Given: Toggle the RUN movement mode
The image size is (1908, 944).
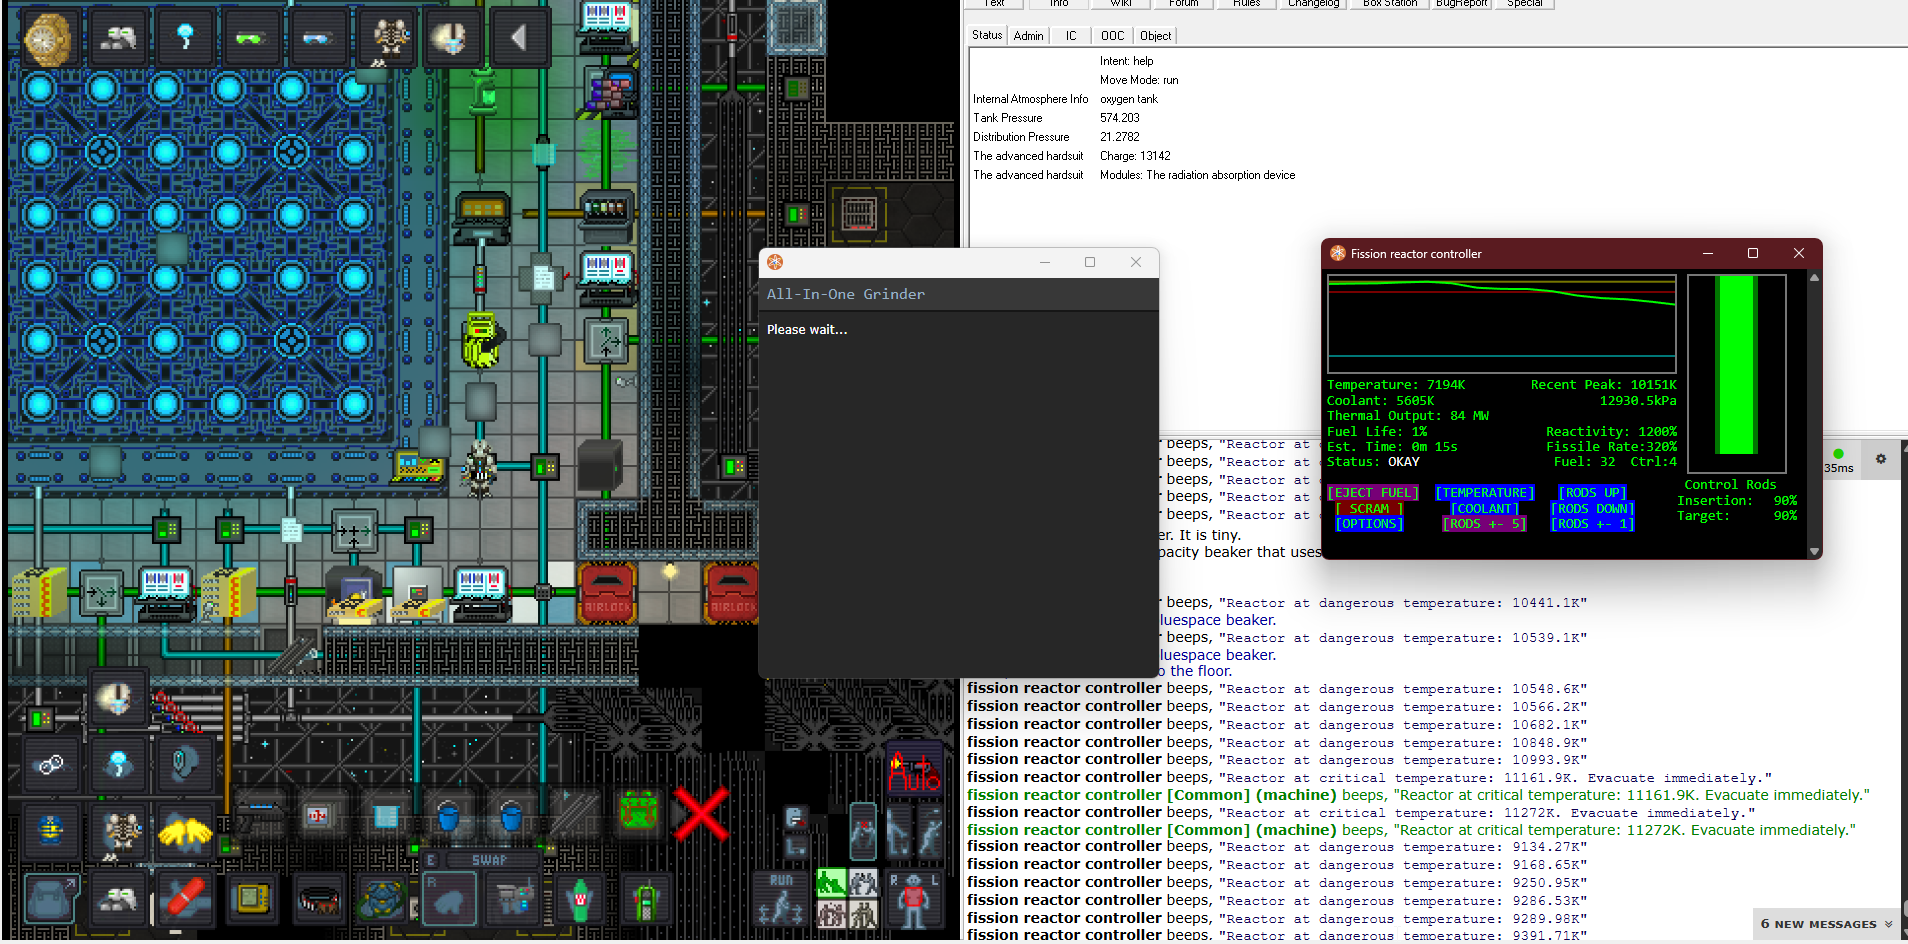Looking at the screenshot, I should pyautogui.click(x=781, y=899).
